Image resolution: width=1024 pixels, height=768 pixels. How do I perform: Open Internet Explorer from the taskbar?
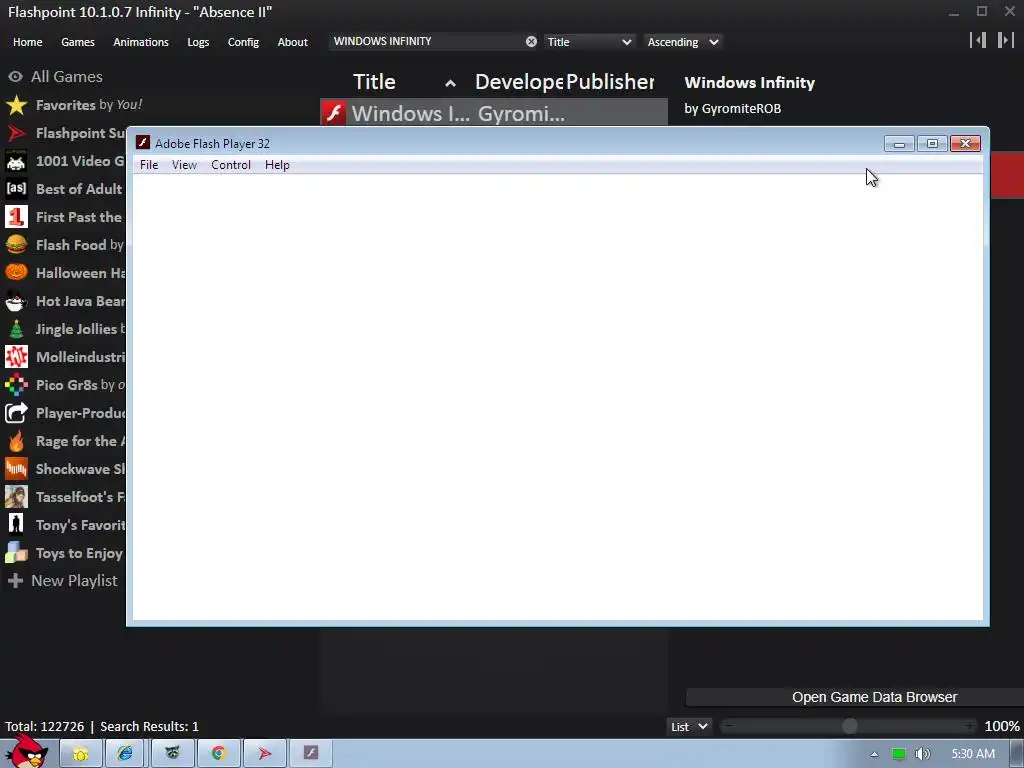click(125, 754)
